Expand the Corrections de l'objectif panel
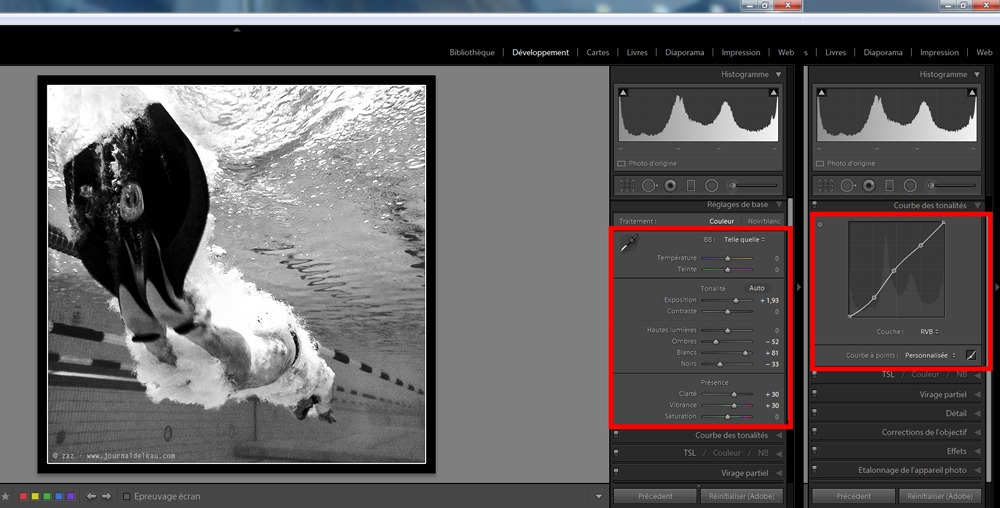 tap(978, 432)
